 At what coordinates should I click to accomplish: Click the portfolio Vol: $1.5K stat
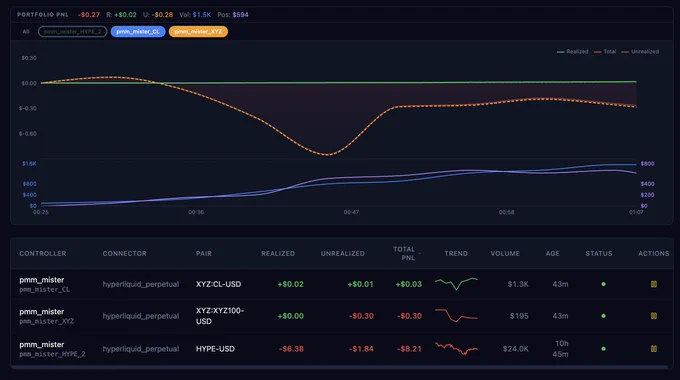click(195, 15)
